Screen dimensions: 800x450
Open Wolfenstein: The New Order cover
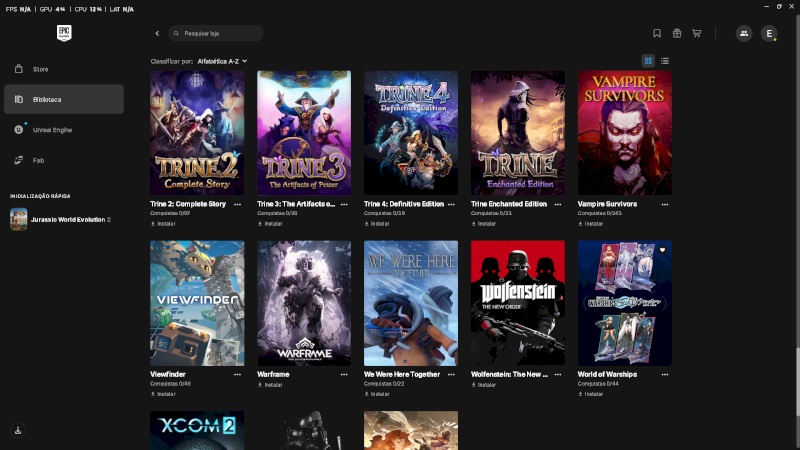pos(518,303)
